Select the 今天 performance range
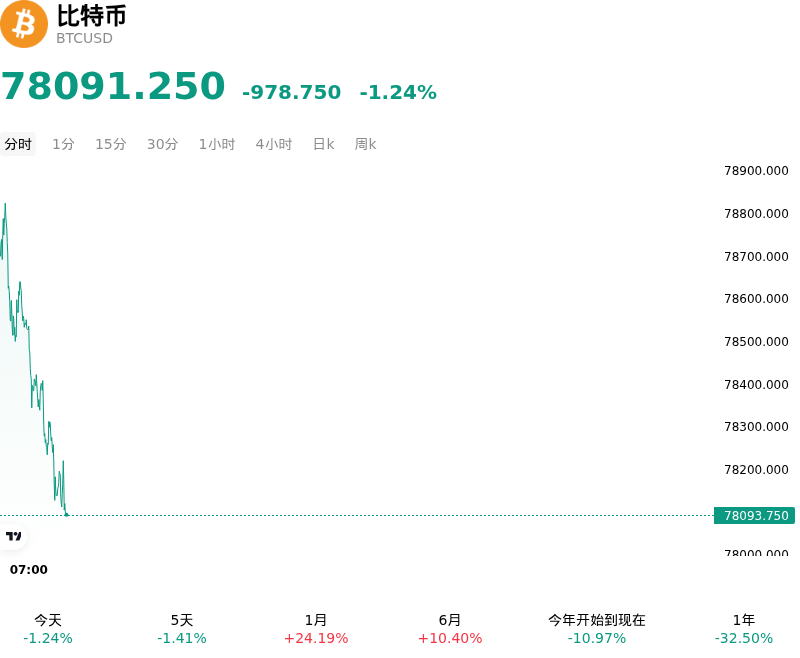800x658 pixels. (48, 629)
